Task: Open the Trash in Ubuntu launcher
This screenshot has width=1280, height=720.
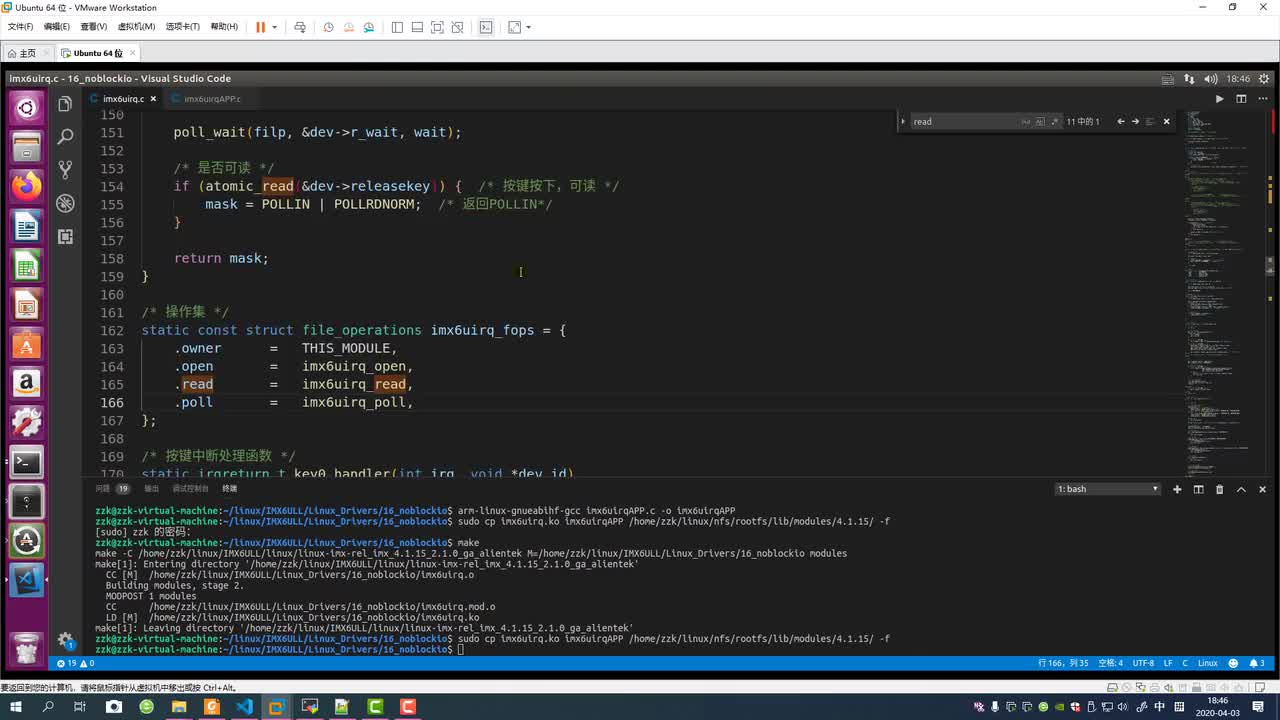Action: pyautogui.click(x=26, y=647)
